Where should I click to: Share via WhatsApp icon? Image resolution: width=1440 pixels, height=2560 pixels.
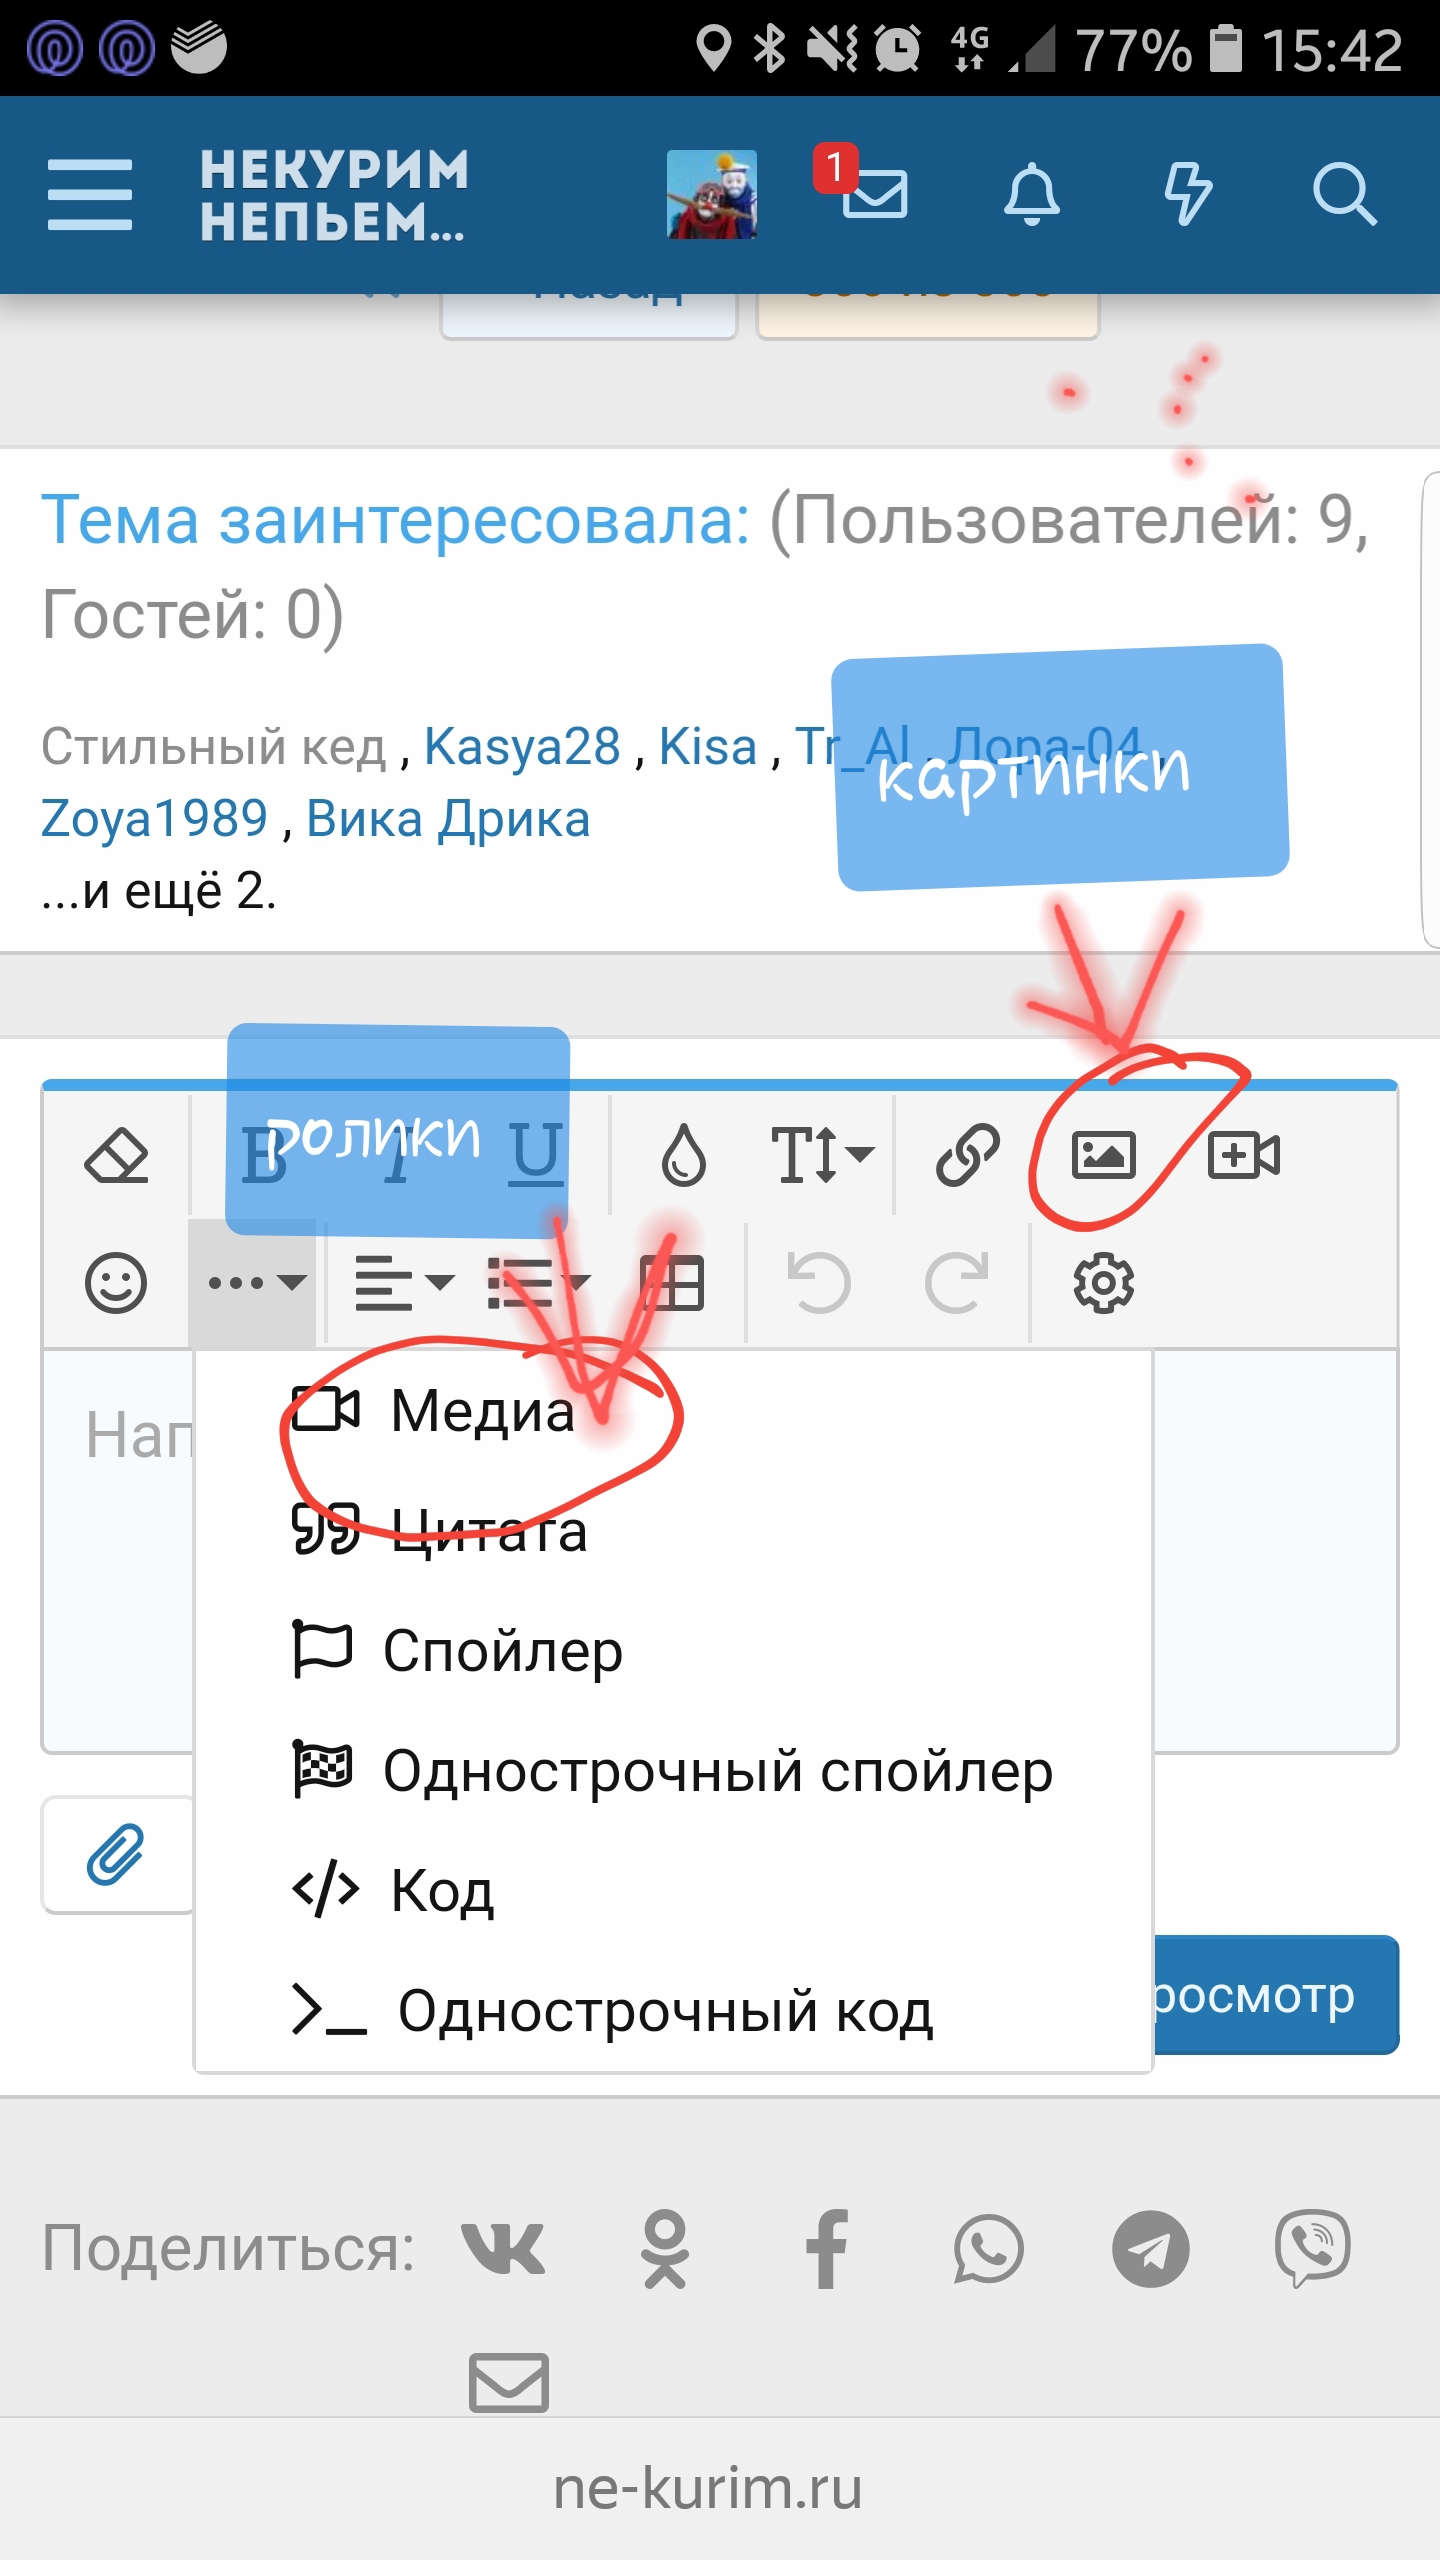tap(988, 2249)
